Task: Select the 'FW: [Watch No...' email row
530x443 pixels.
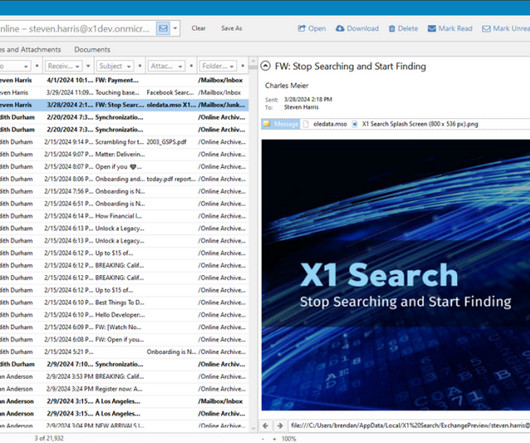Action: (x=124, y=327)
